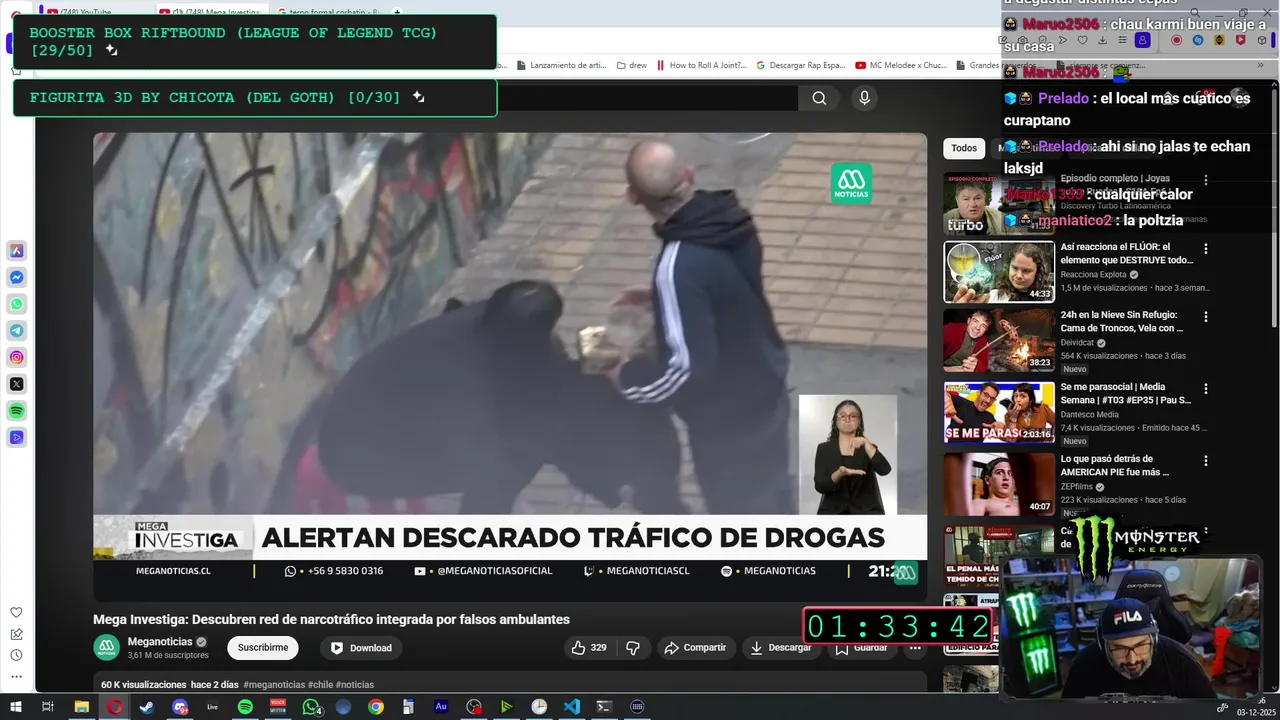
Task: Open Messenger in the Opera sidebar
Action: (x=17, y=277)
